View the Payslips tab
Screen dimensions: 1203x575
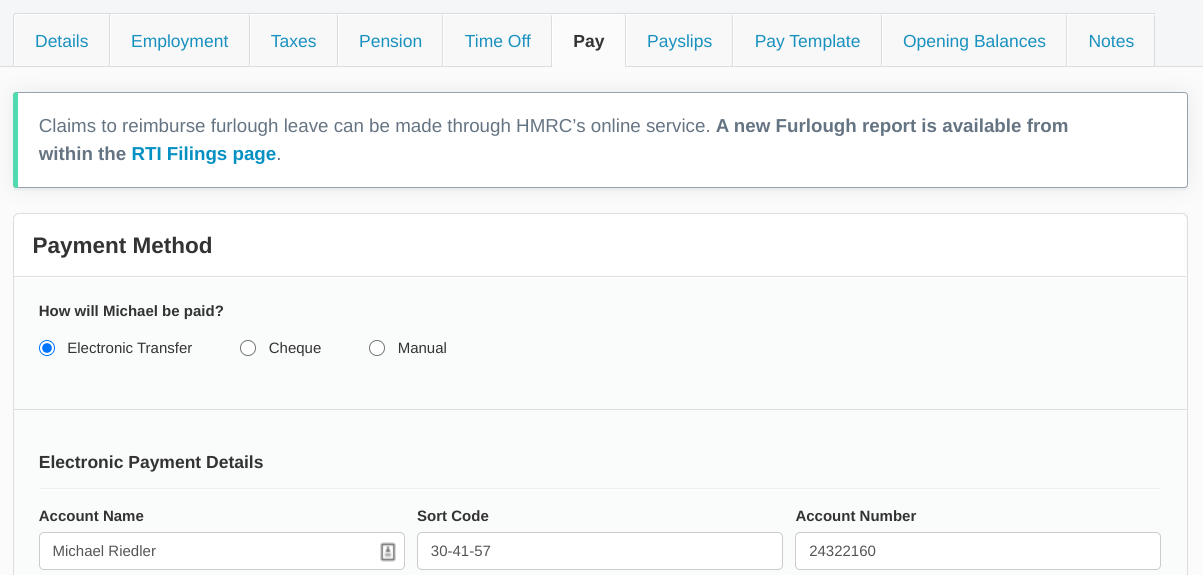679,41
